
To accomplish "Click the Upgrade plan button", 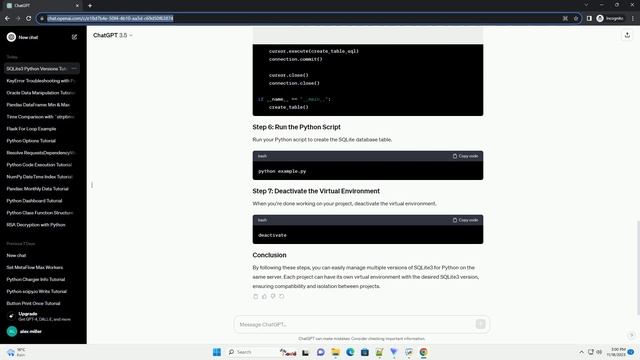I will (x=42, y=316).
